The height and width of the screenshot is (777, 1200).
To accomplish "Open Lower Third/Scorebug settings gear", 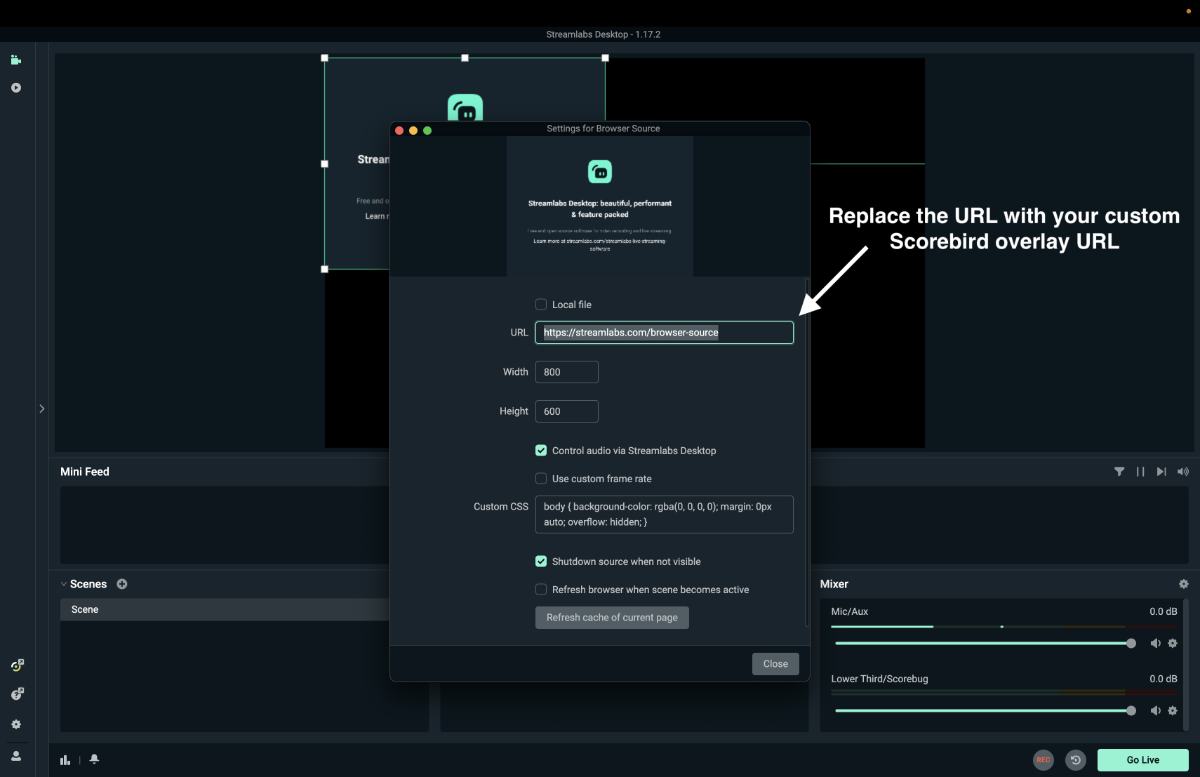I will point(1172,710).
